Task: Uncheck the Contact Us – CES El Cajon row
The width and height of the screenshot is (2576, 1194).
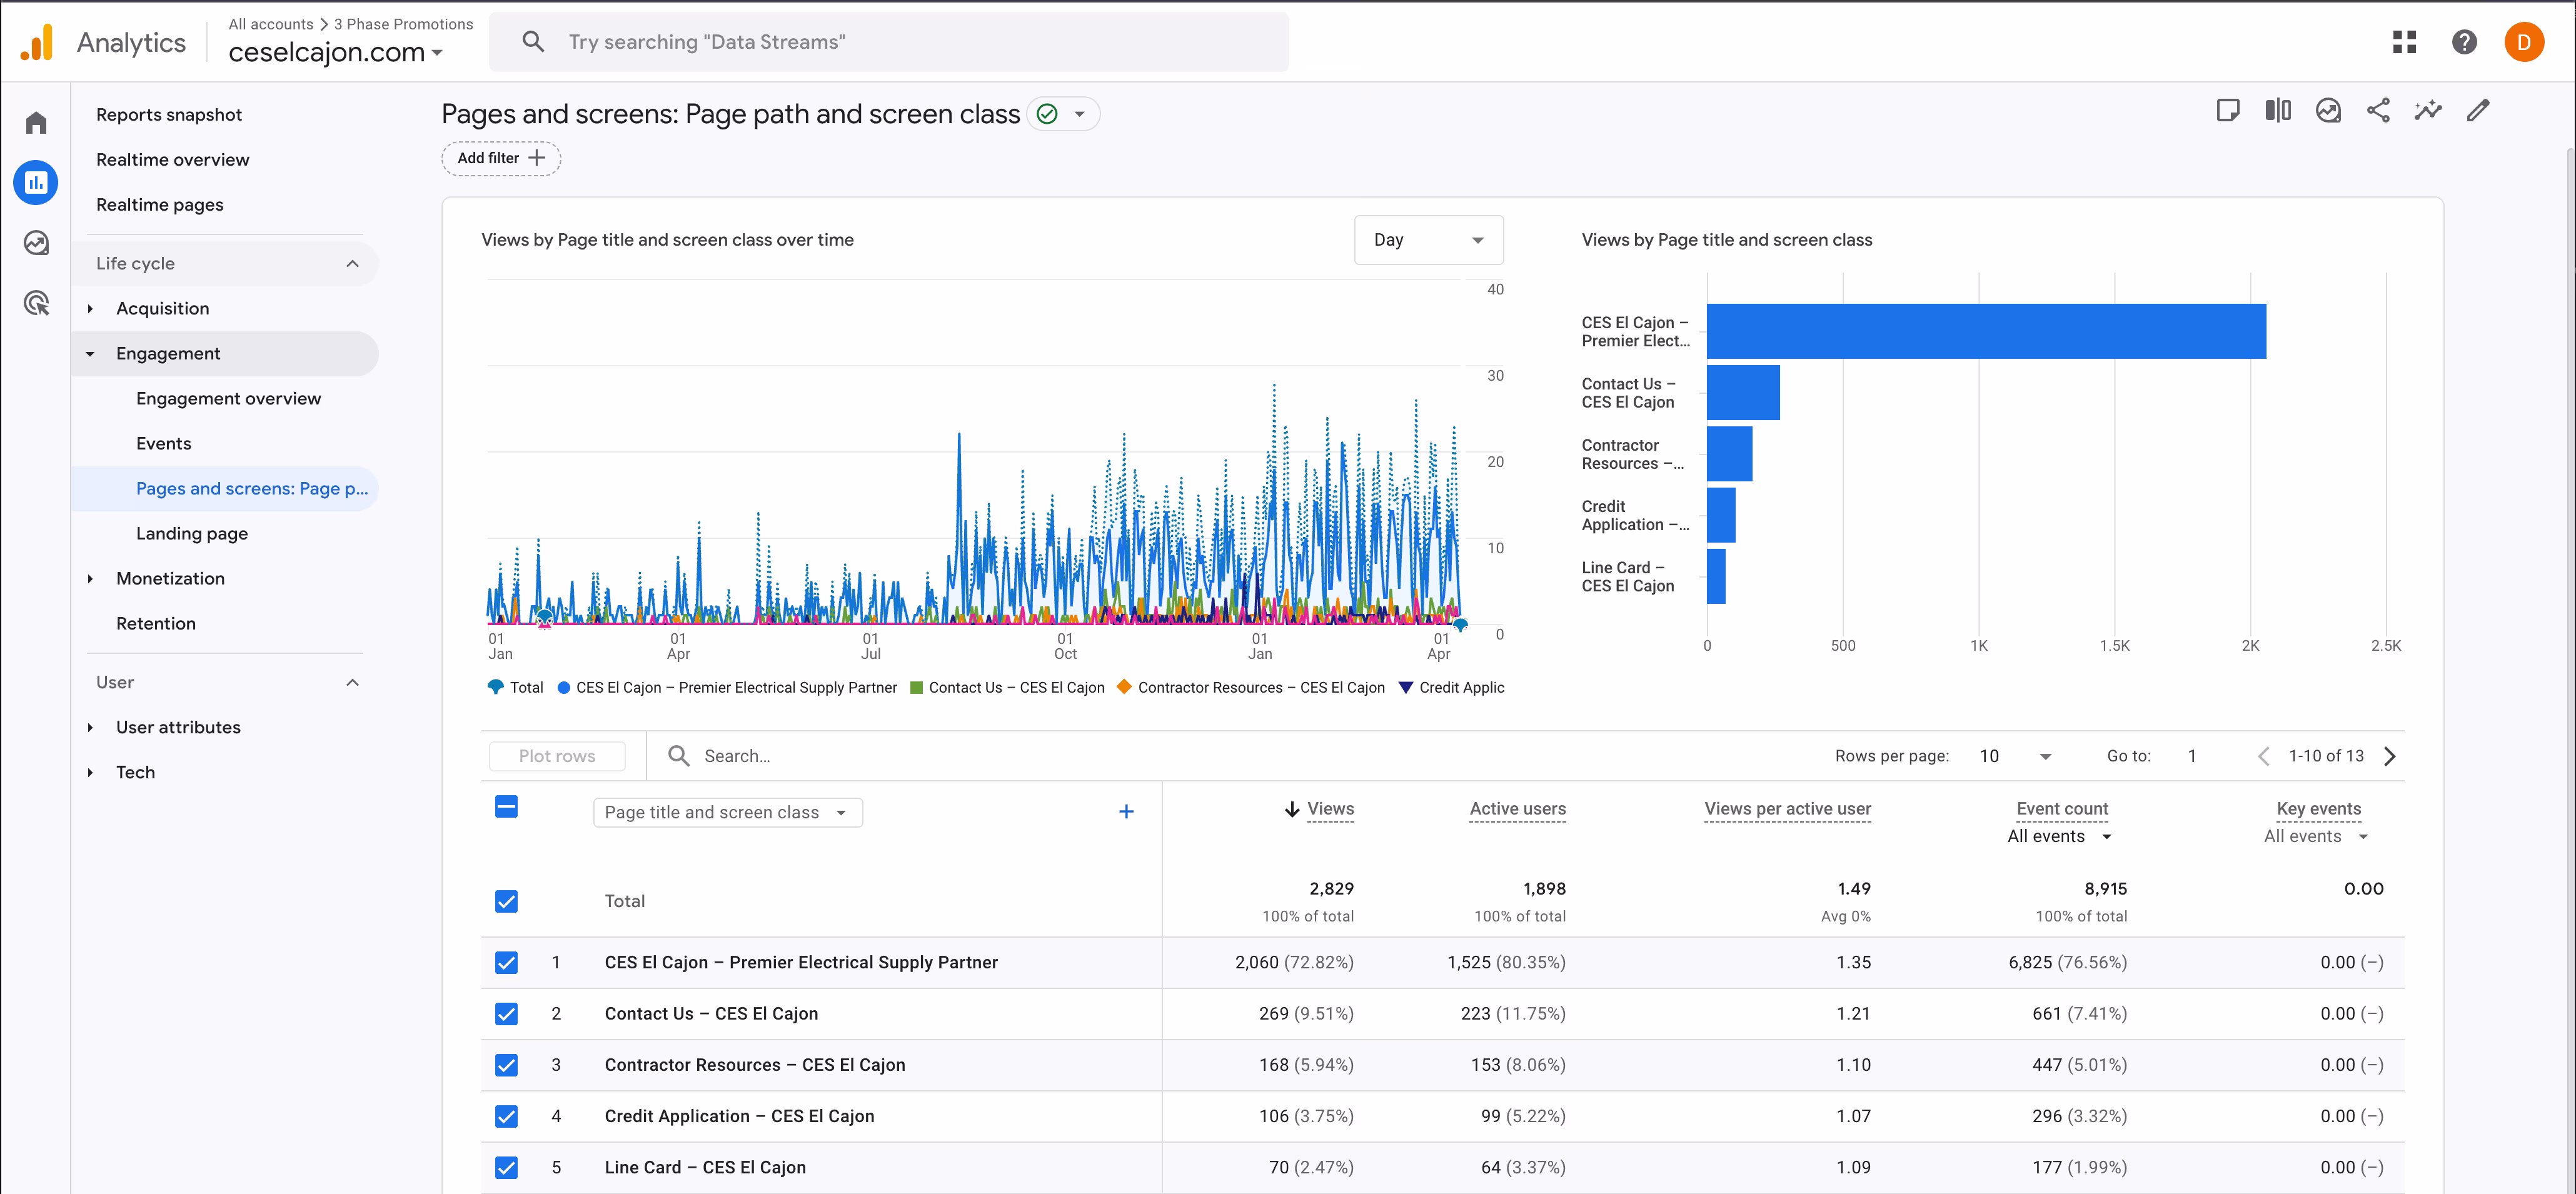Action: click(x=506, y=1014)
